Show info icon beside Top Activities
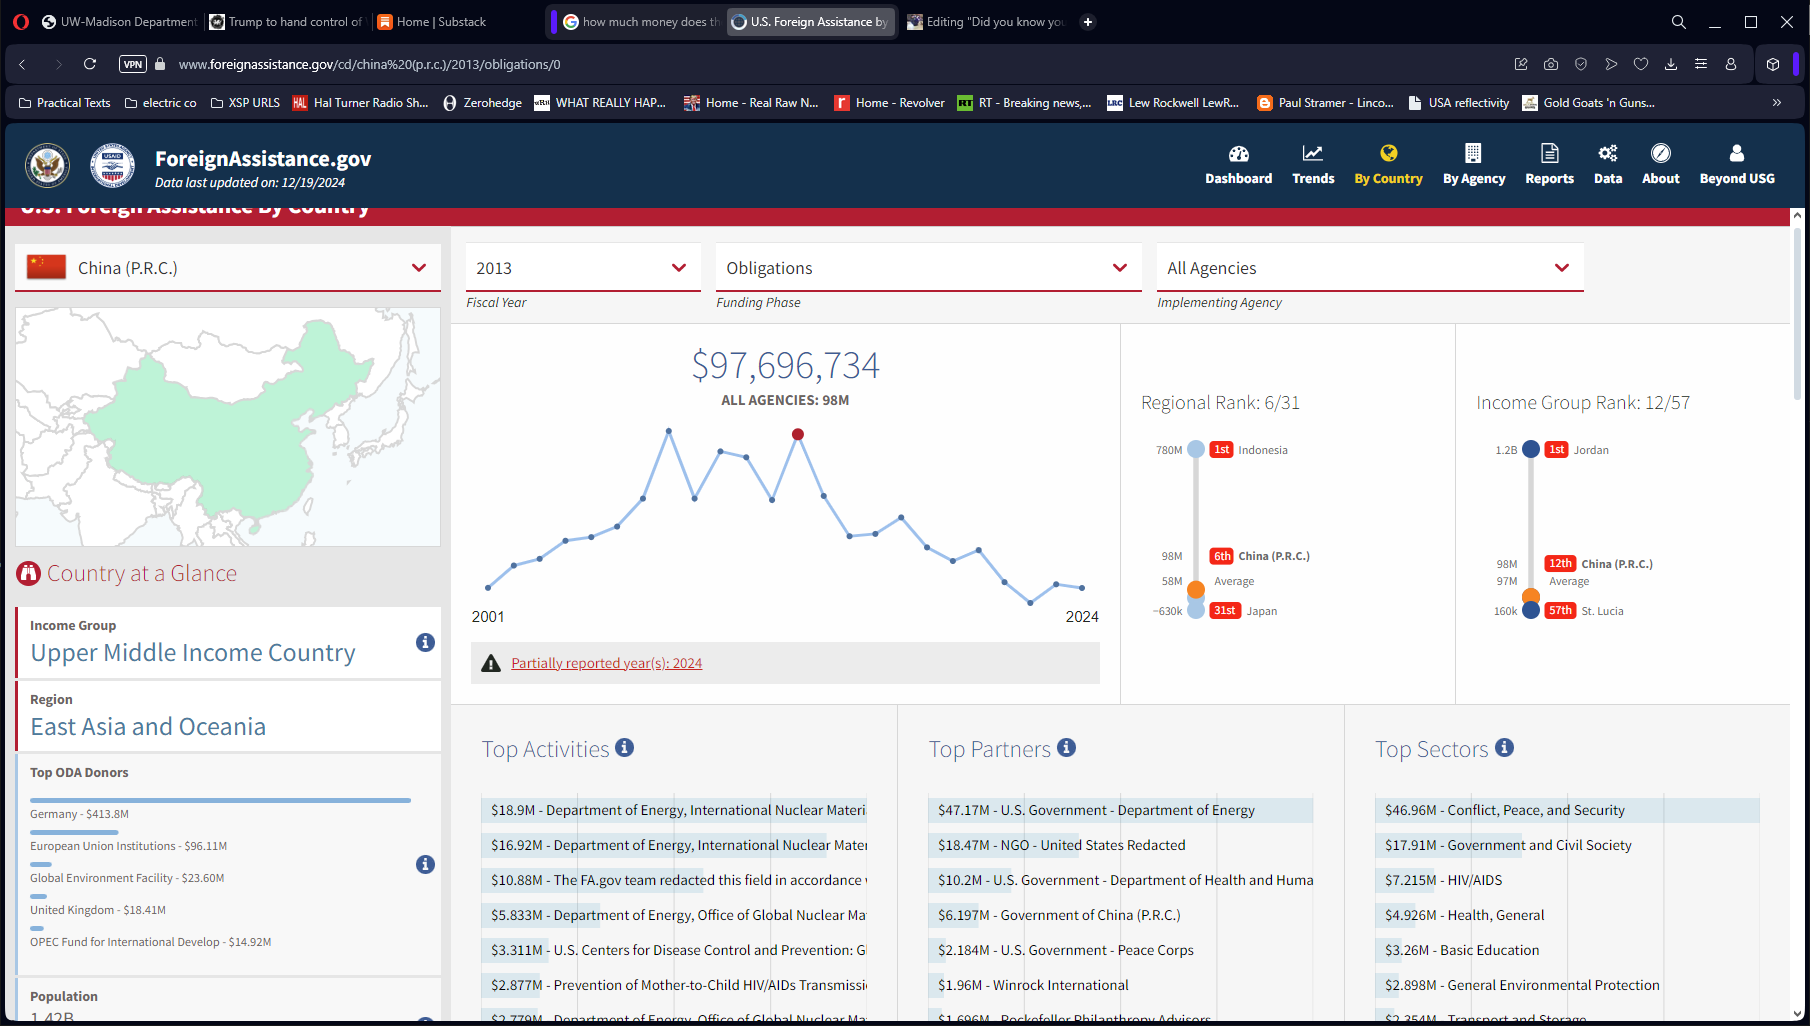 [x=624, y=748]
